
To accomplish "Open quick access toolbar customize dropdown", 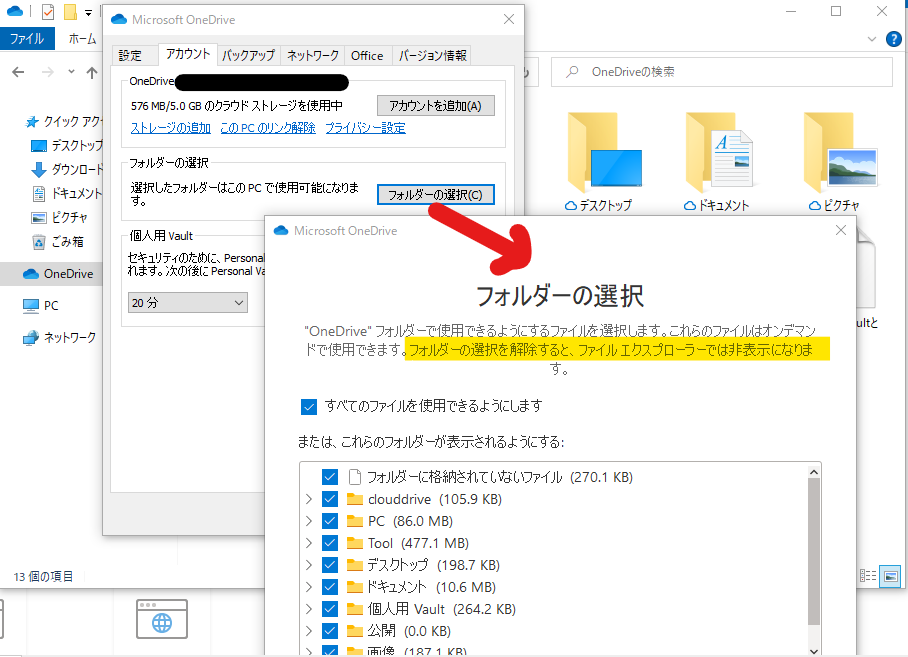I will 88,12.
